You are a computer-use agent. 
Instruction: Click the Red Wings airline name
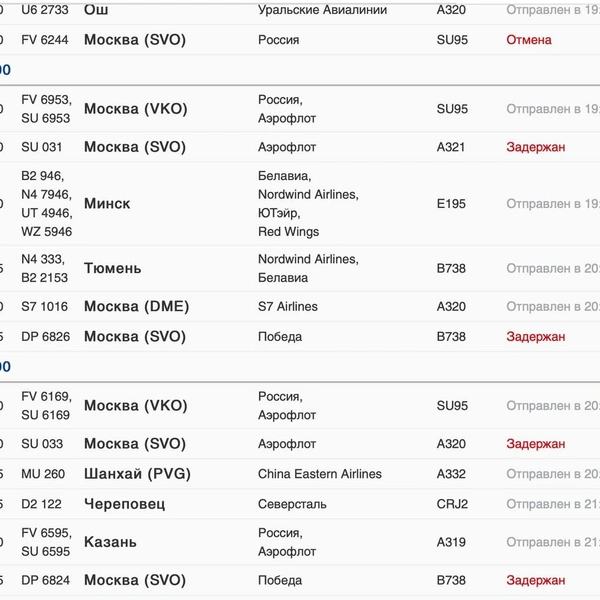pyautogui.click(x=288, y=232)
